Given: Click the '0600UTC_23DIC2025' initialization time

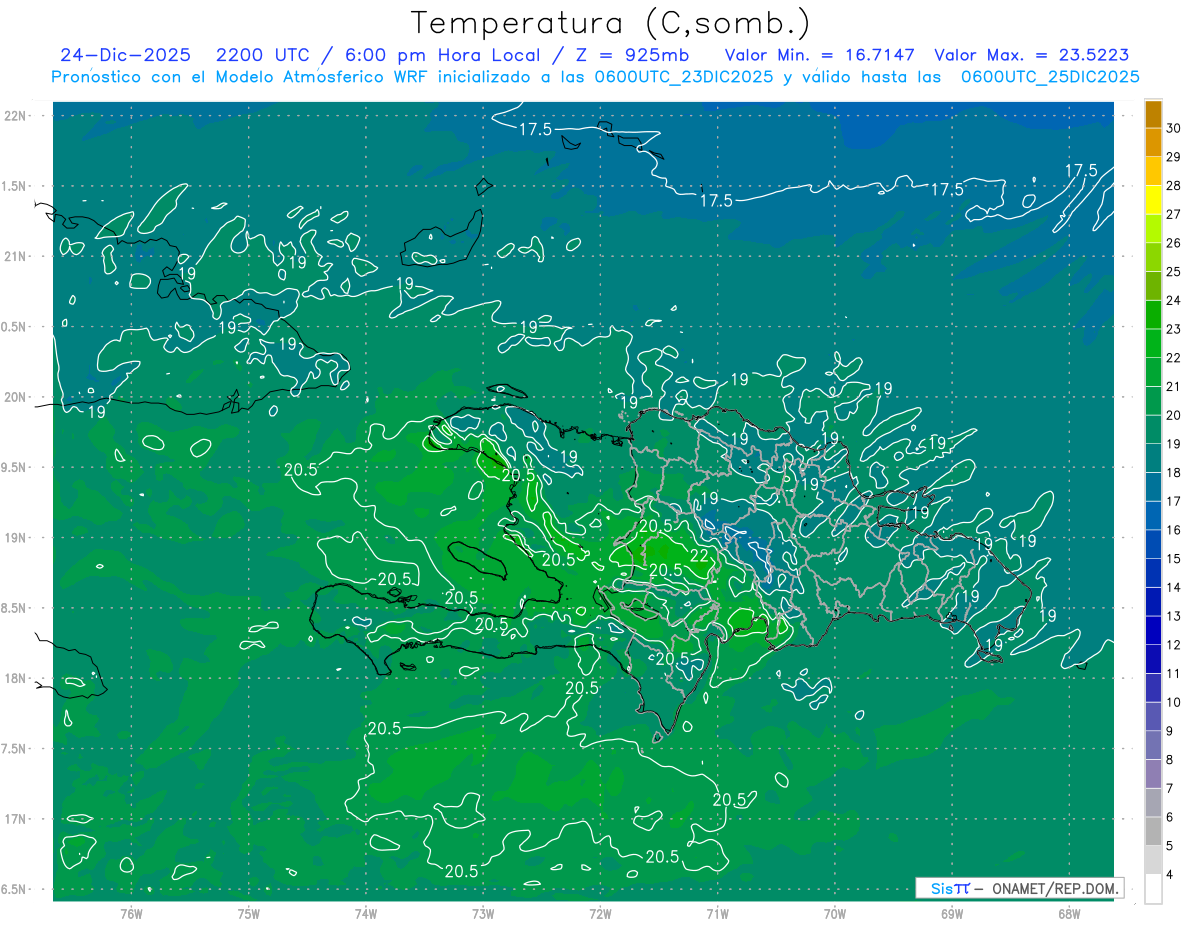Looking at the screenshot, I should pos(681,77).
